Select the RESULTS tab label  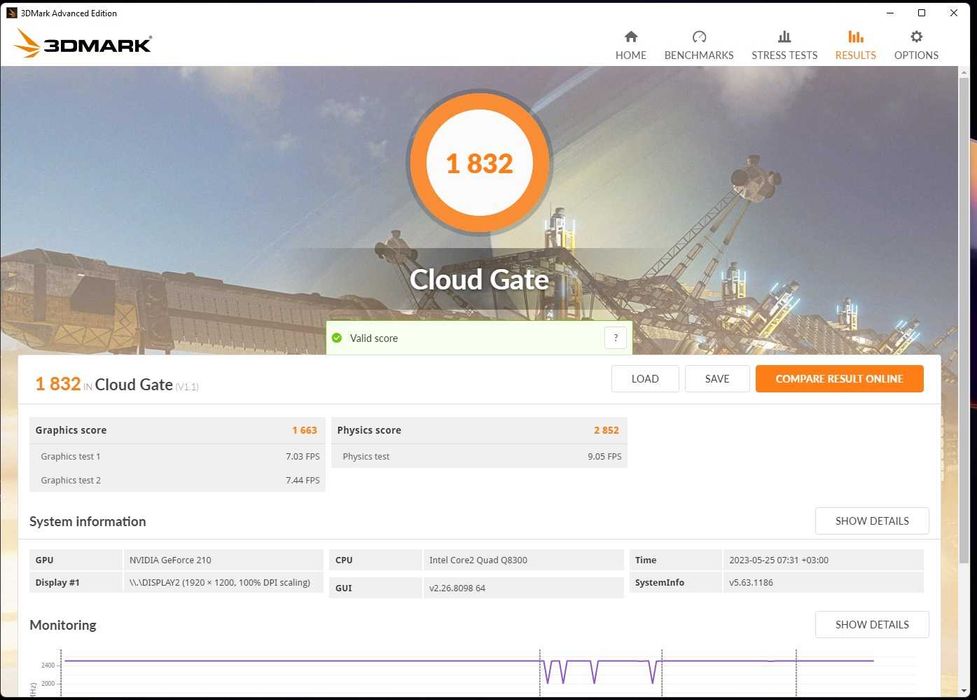(855, 55)
